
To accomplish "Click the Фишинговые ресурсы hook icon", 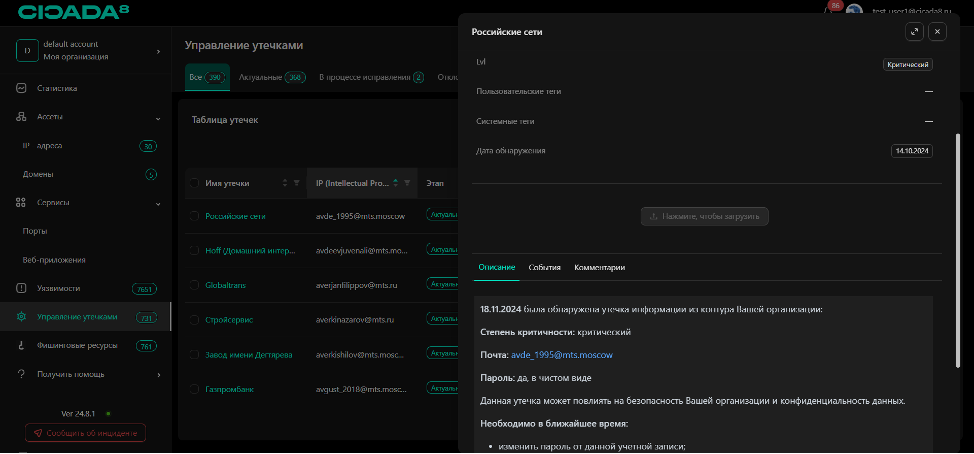I will pos(21,346).
